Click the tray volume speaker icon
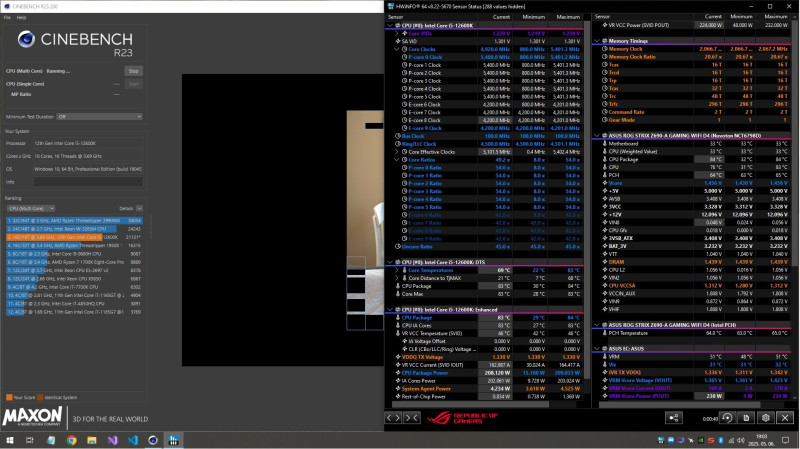800x449 pixels. click(x=741, y=440)
